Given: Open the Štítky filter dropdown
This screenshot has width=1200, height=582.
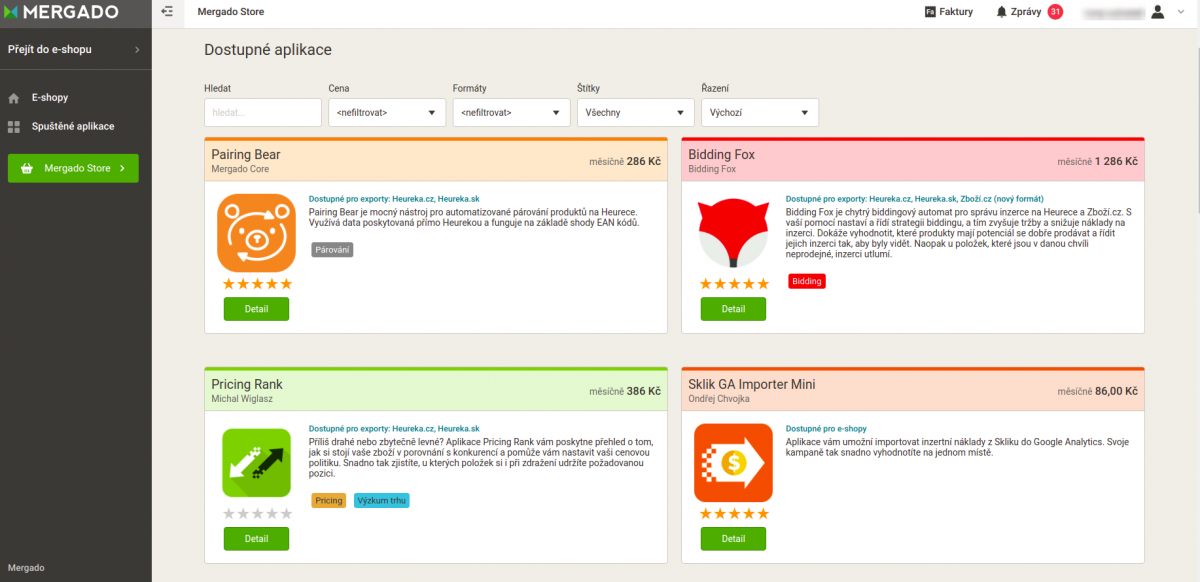Looking at the screenshot, I should 635,113.
